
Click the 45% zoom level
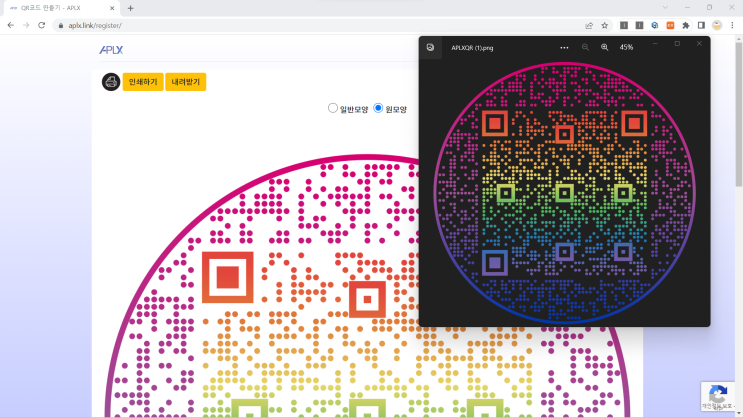(x=626, y=47)
